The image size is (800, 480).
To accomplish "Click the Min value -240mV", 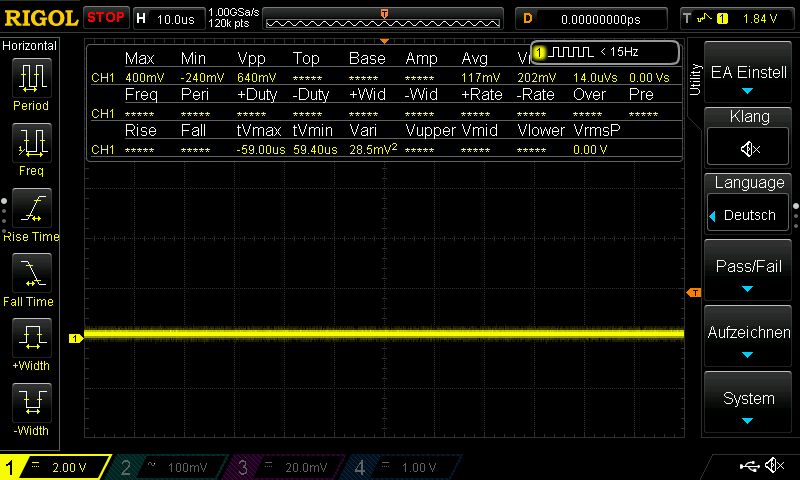I will [202, 78].
